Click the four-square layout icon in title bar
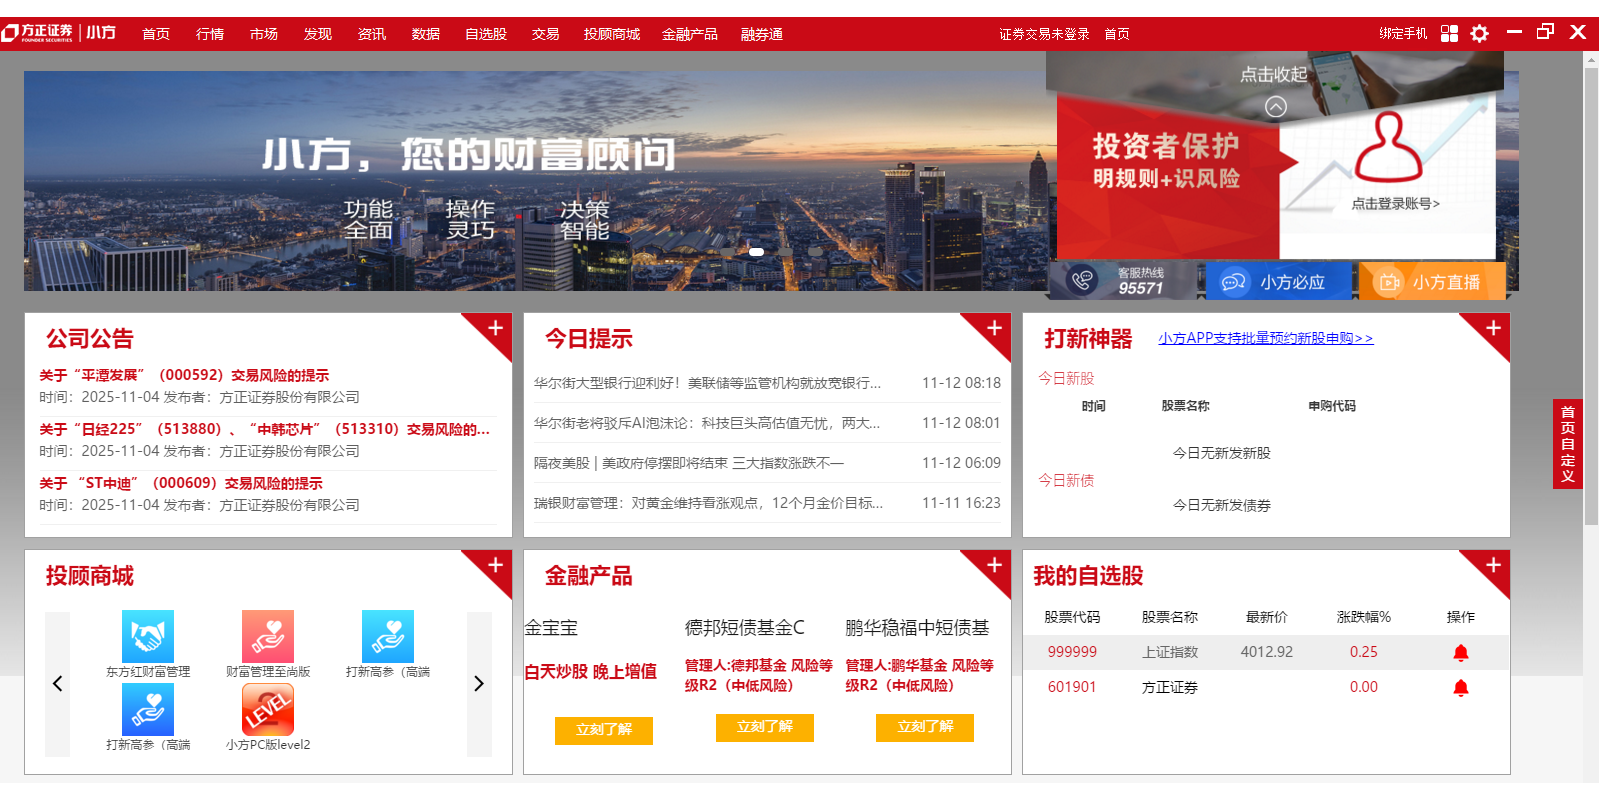The width and height of the screenshot is (1599, 800). click(1449, 33)
